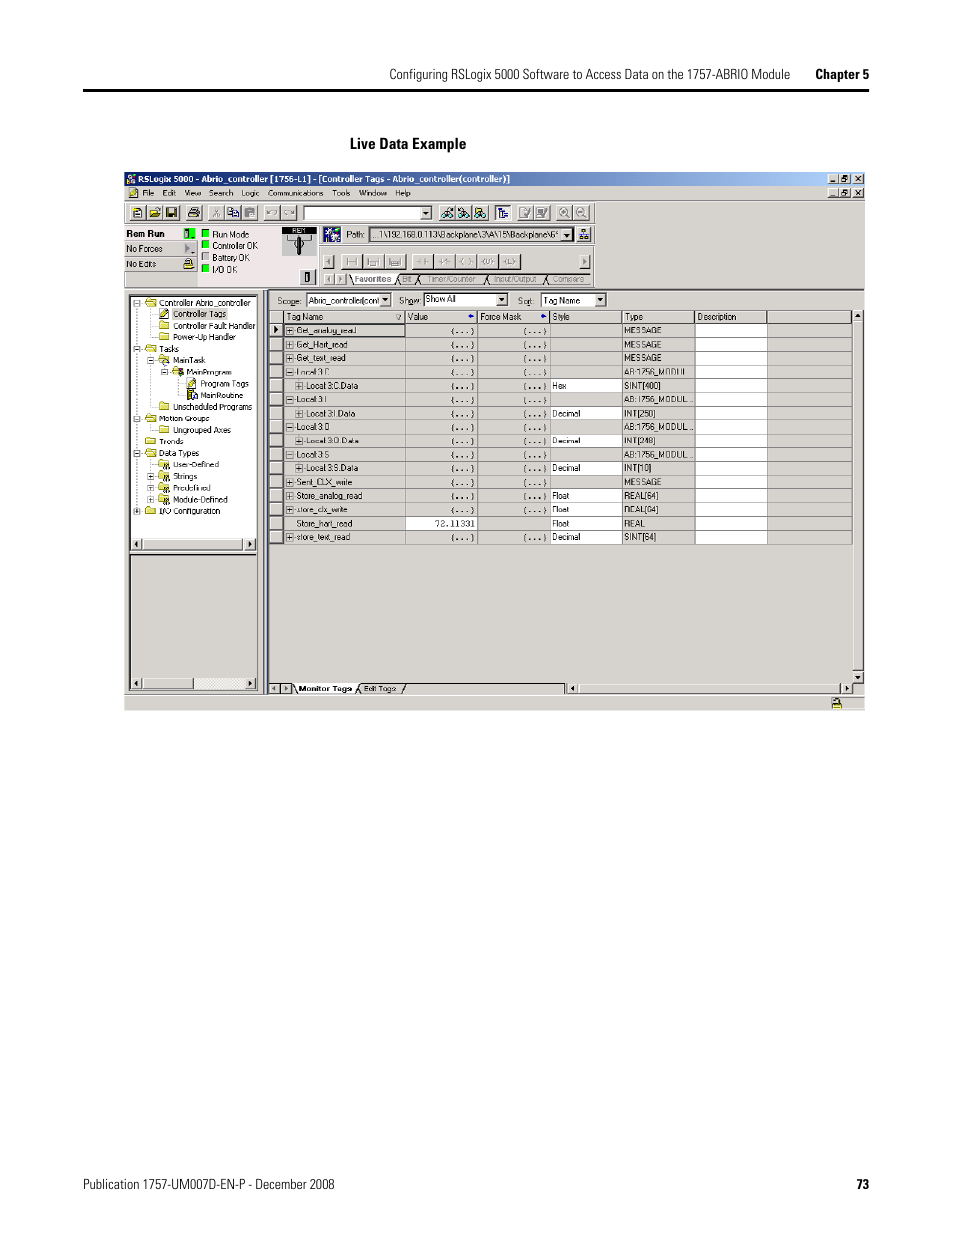Image resolution: width=954 pixels, height=1235 pixels.
Task: Expand the I/O Configuration tree node
Action: pyautogui.click(x=137, y=511)
